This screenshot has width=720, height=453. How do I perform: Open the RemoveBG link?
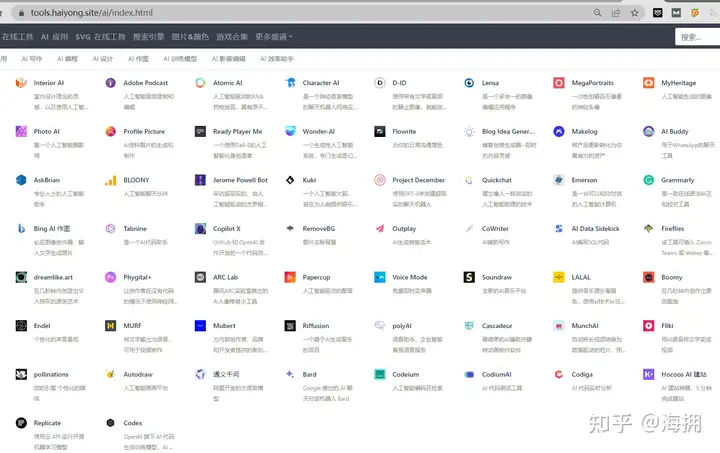click(319, 228)
